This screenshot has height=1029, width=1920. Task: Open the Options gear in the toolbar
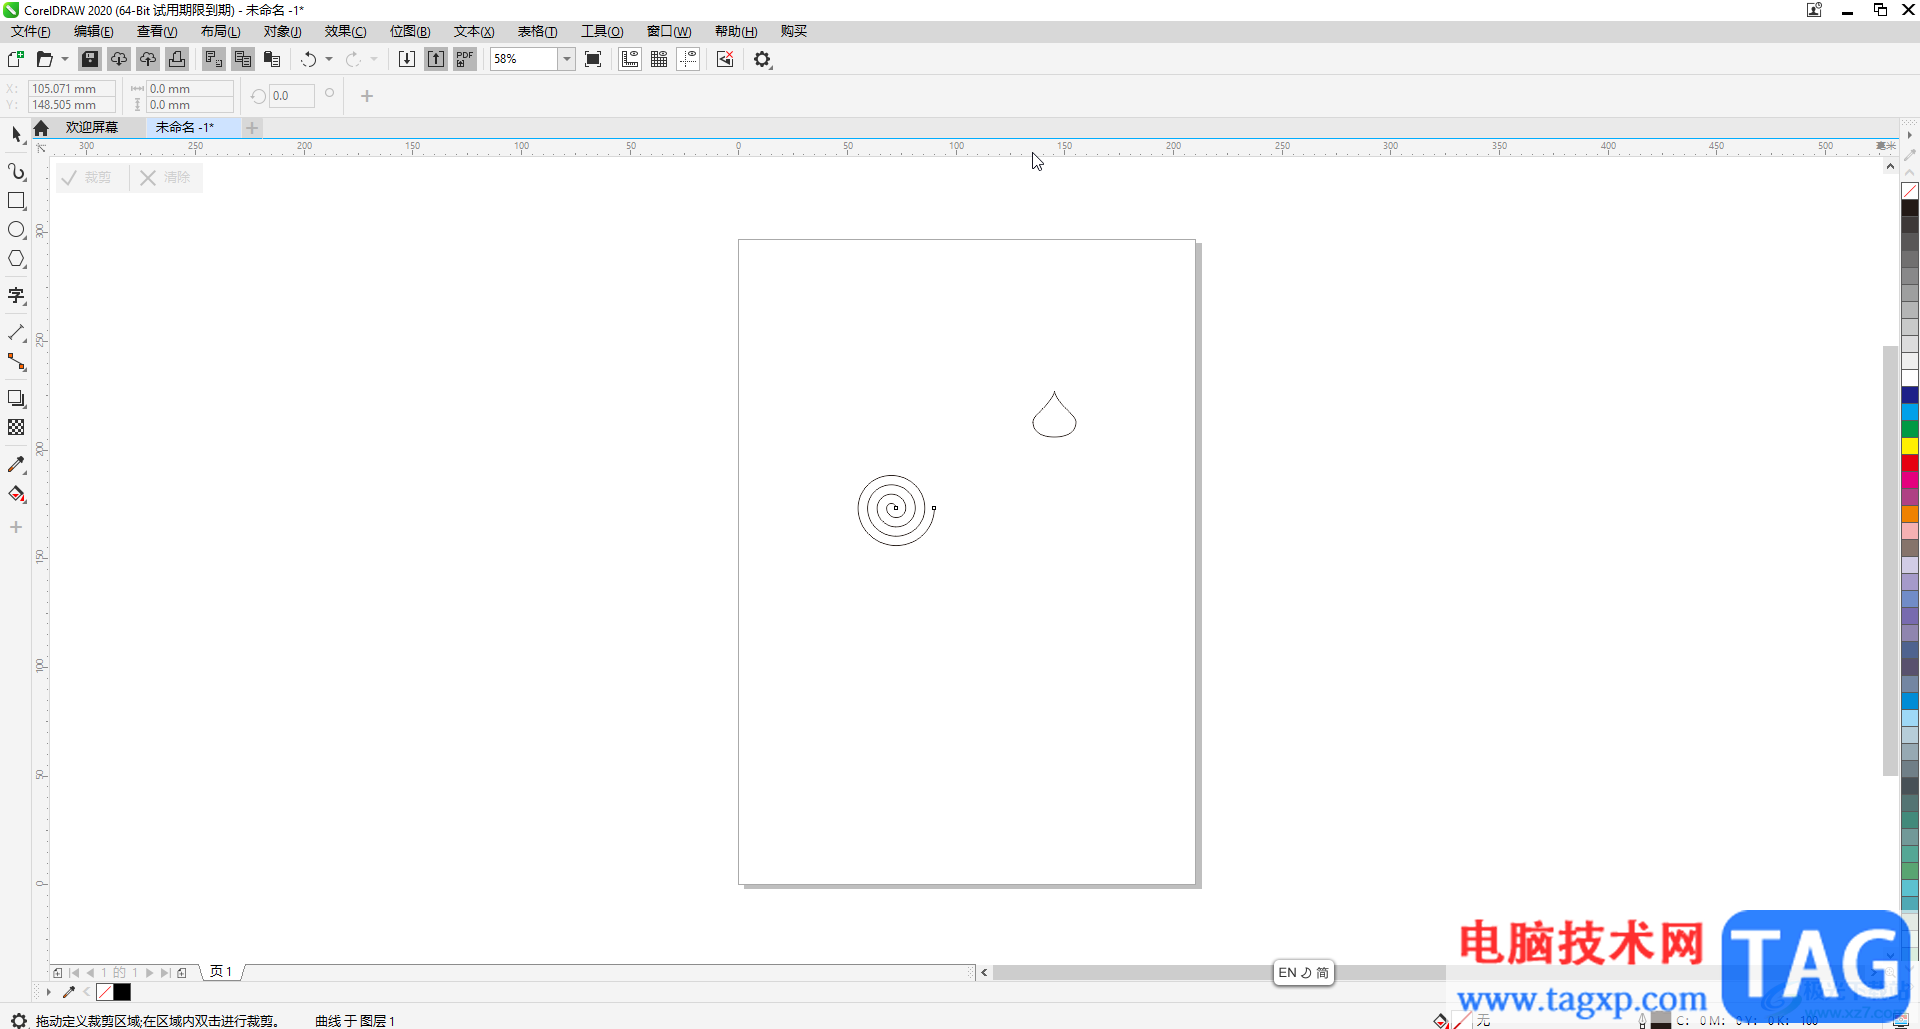(763, 59)
